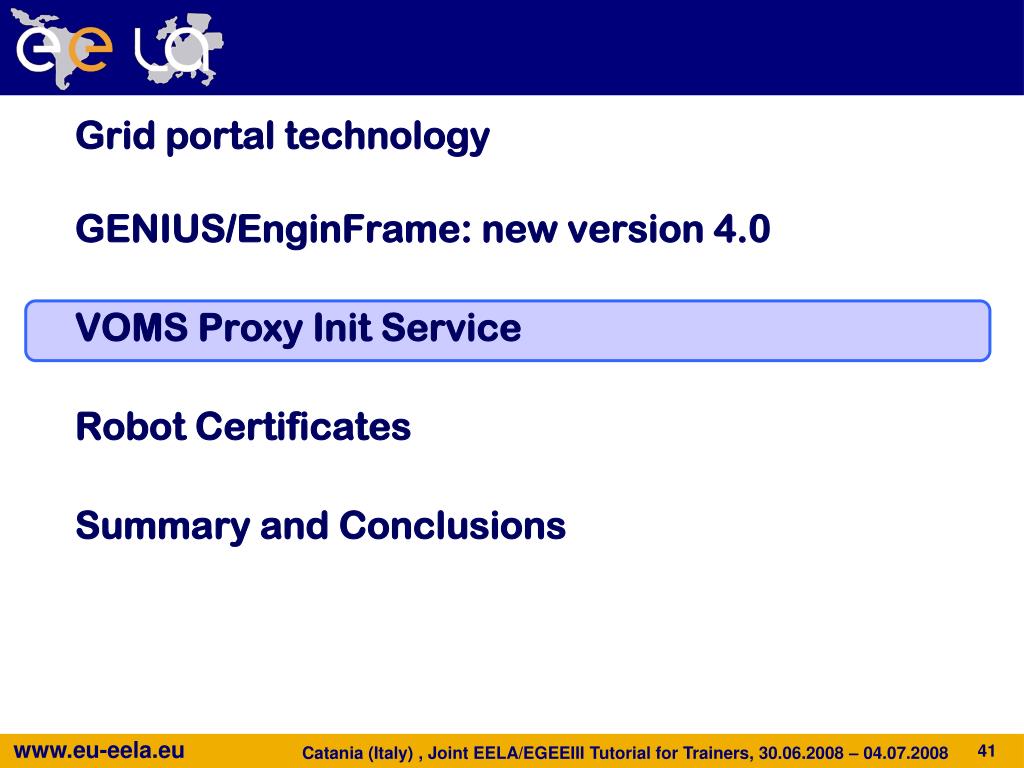Click the highlighted 'VOMS Proxy Init Service' item

coord(507,330)
